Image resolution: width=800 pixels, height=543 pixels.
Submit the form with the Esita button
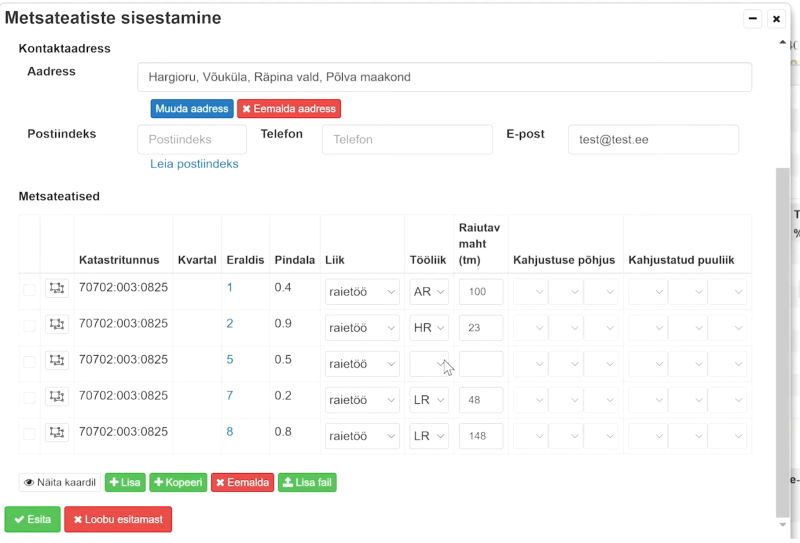[x=32, y=519]
